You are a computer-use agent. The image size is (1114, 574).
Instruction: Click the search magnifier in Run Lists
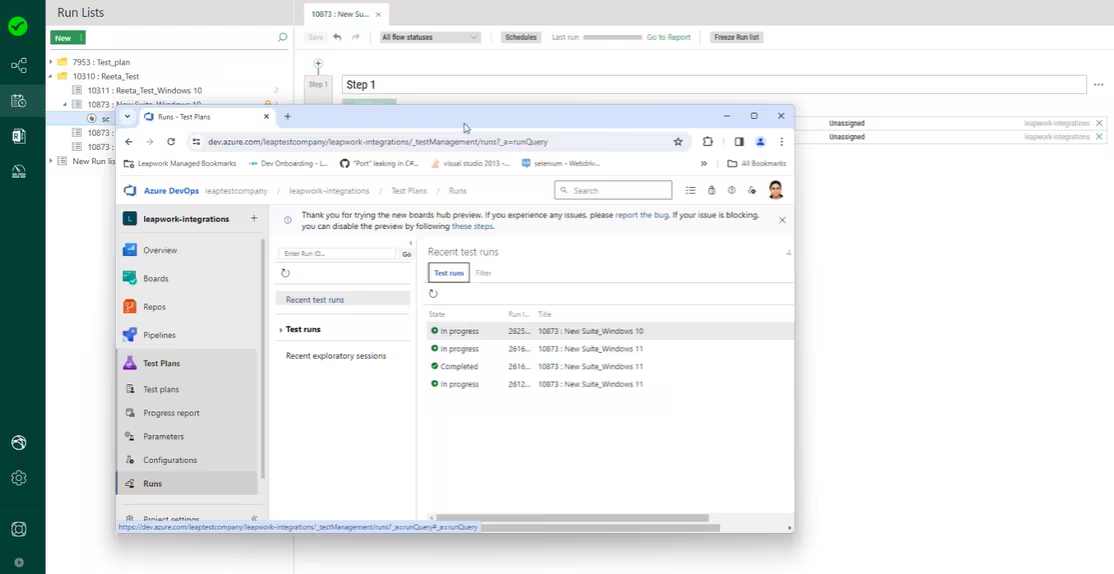[x=282, y=38]
